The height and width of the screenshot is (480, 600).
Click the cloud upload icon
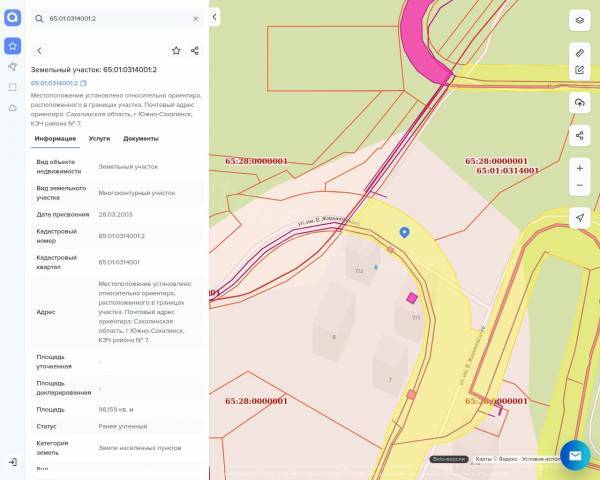(x=579, y=103)
